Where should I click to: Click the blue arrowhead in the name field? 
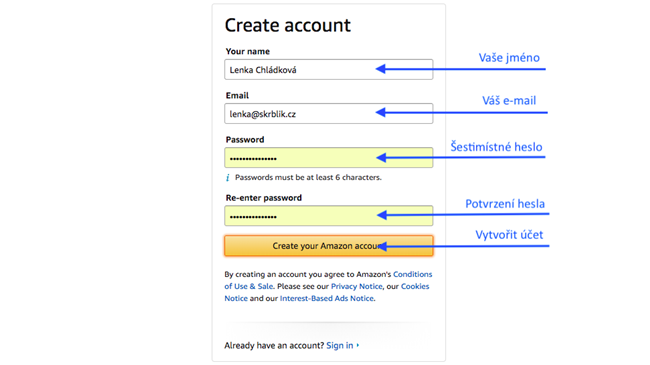click(381, 69)
